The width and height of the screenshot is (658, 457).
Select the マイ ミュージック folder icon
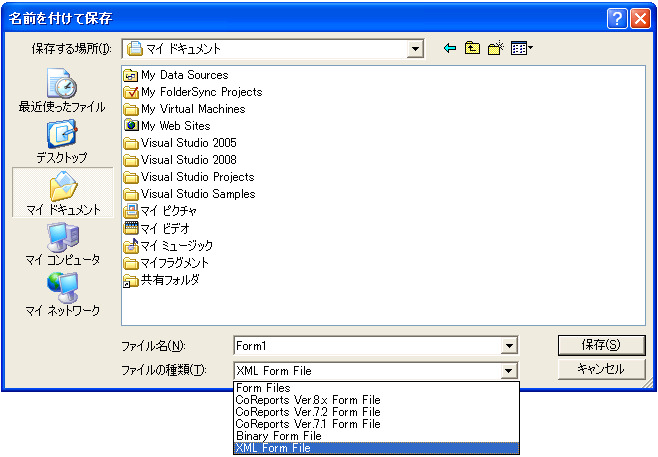tap(131, 245)
